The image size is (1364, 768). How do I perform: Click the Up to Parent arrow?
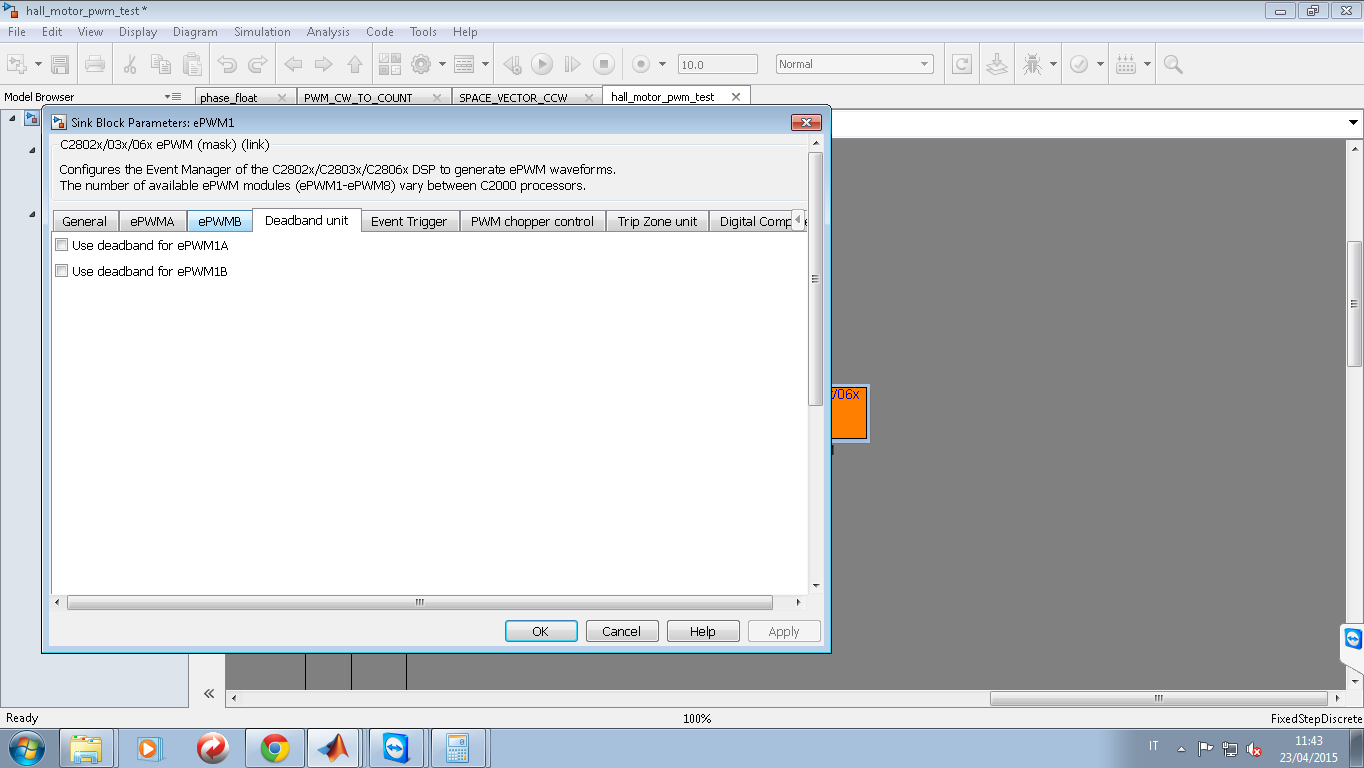(355, 64)
